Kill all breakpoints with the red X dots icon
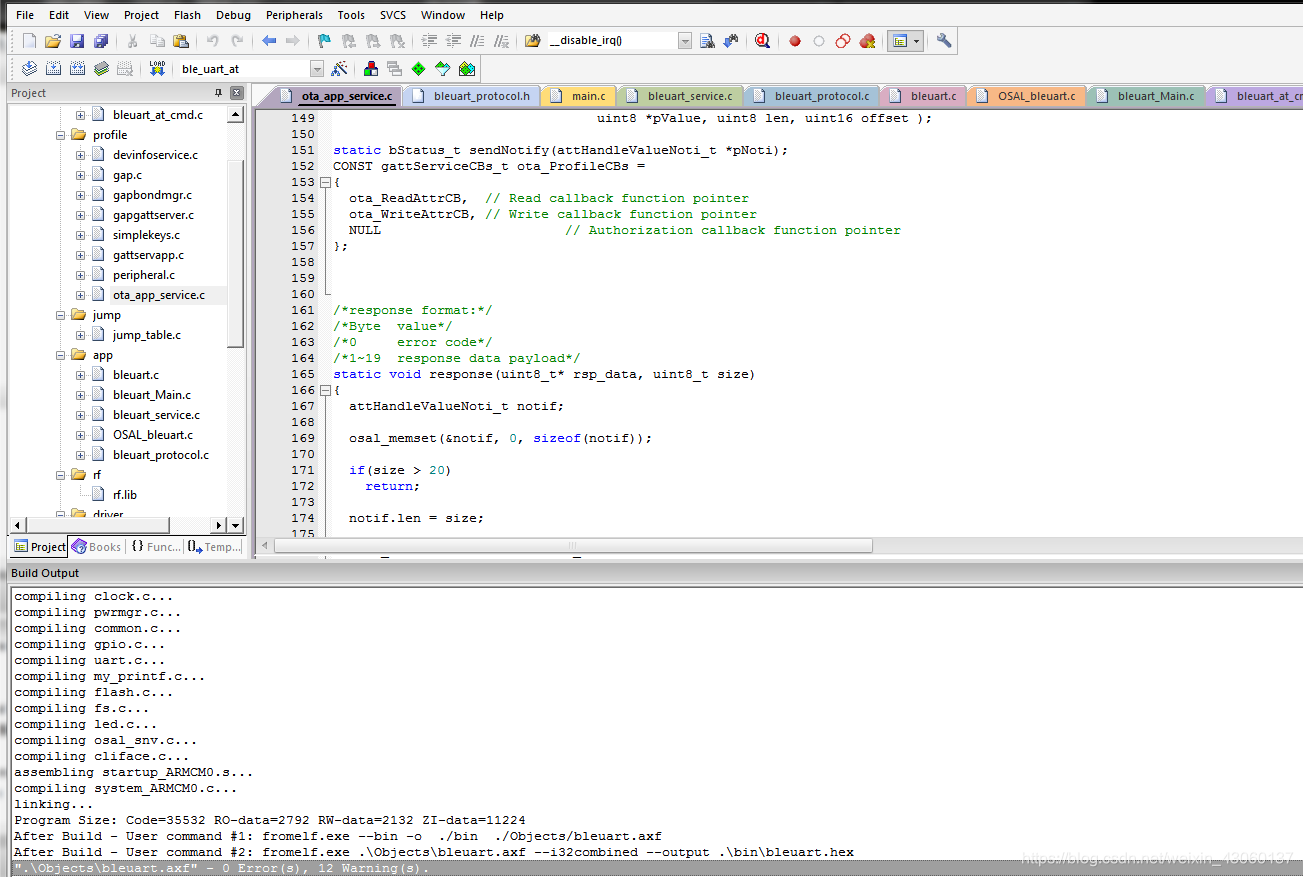This screenshot has height=877, width=1303. pyautogui.click(x=867, y=41)
